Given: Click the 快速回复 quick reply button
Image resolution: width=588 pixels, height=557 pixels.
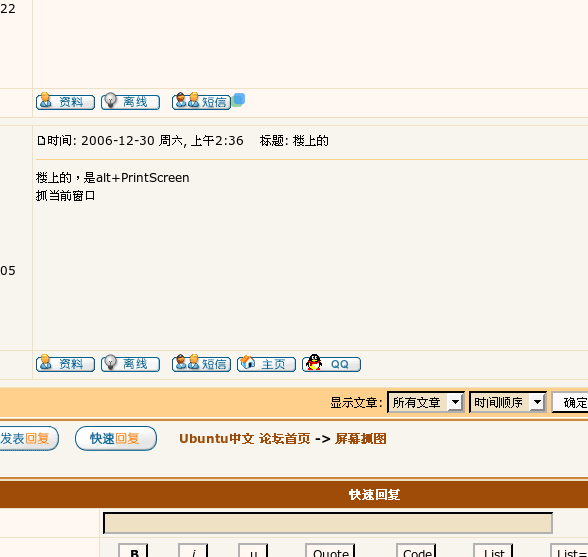Looking at the screenshot, I should point(116,438).
